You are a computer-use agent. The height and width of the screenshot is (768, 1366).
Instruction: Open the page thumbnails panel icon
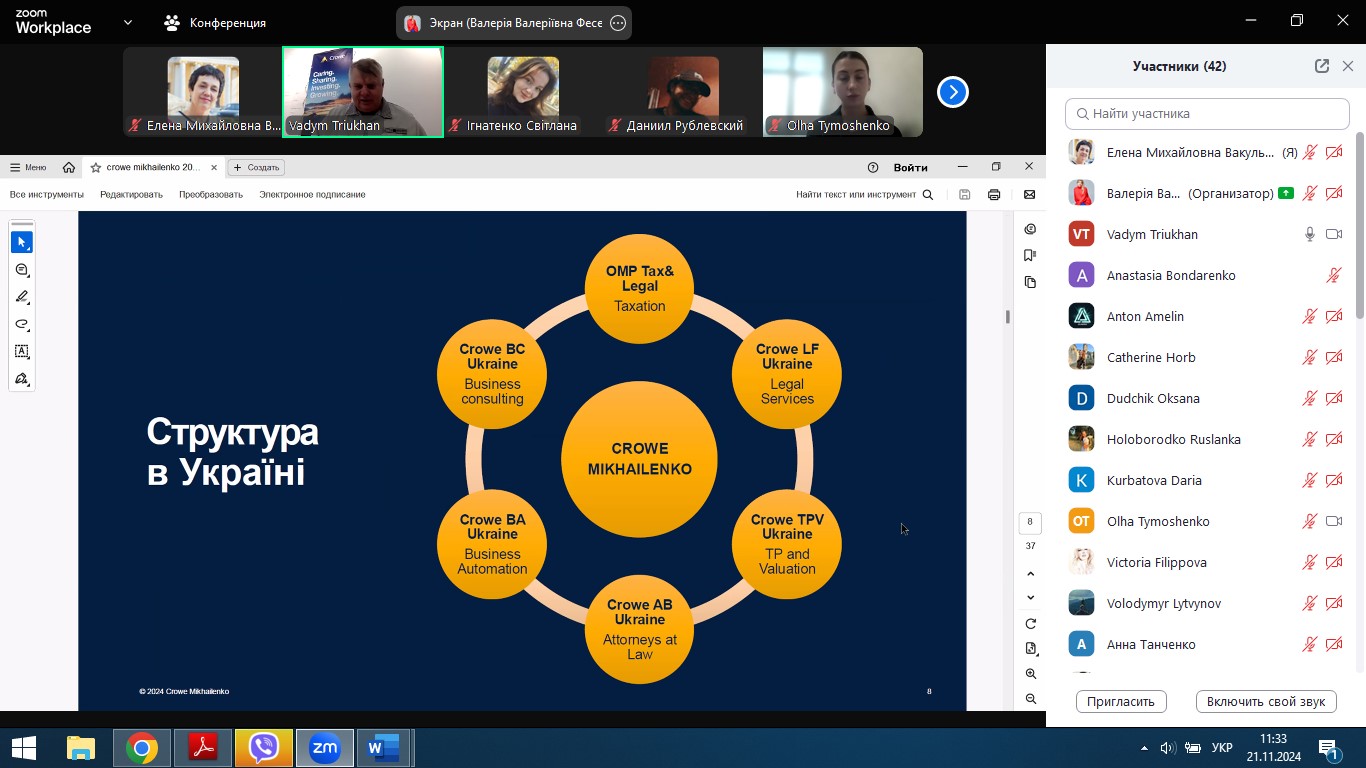1030,282
